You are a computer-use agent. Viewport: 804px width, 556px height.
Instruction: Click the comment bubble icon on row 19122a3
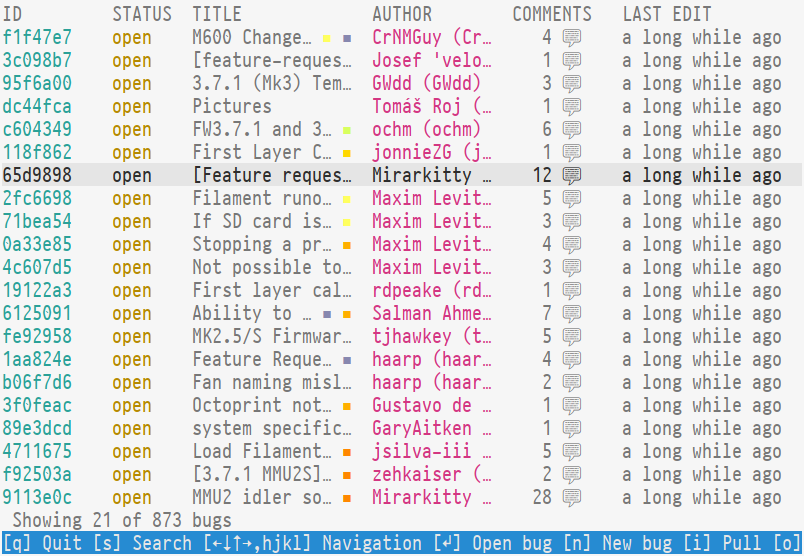[x=572, y=291]
